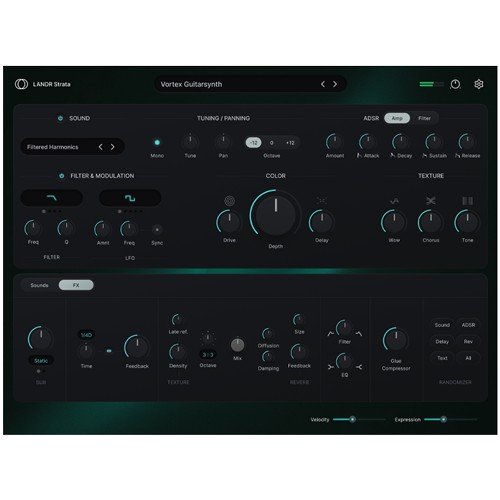Switch to the Sounds tab

click(39, 285)
